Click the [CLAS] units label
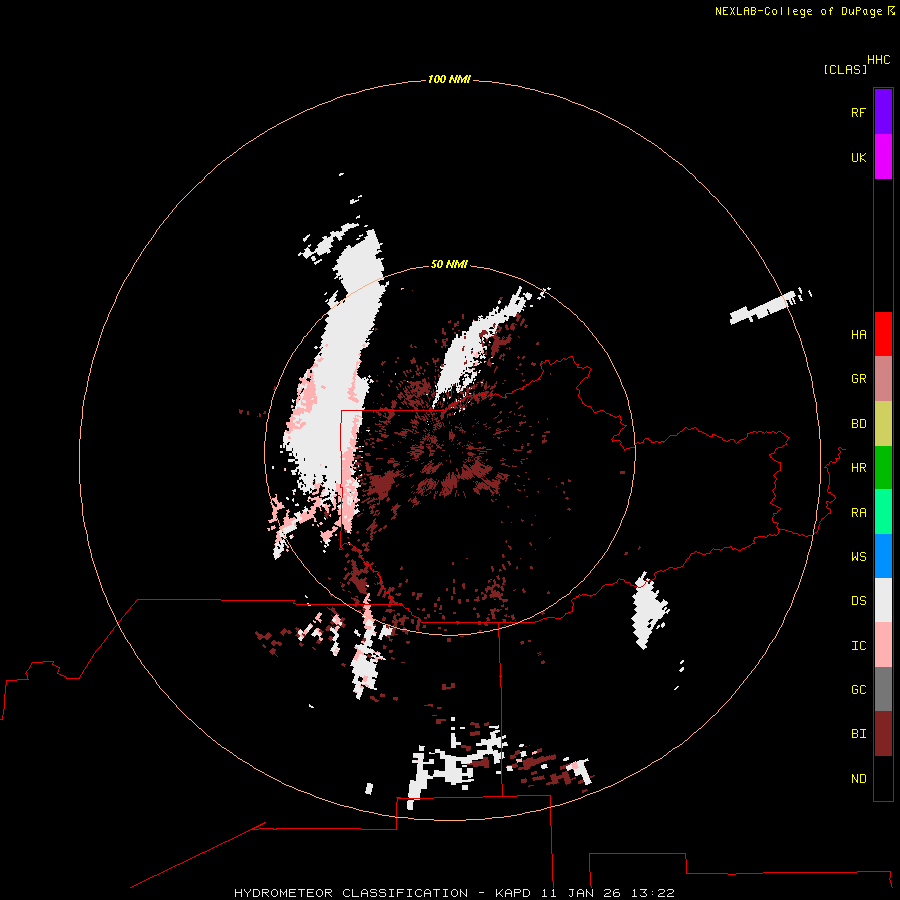This screenshot has width=900, height=900. [x=845, y=69]
